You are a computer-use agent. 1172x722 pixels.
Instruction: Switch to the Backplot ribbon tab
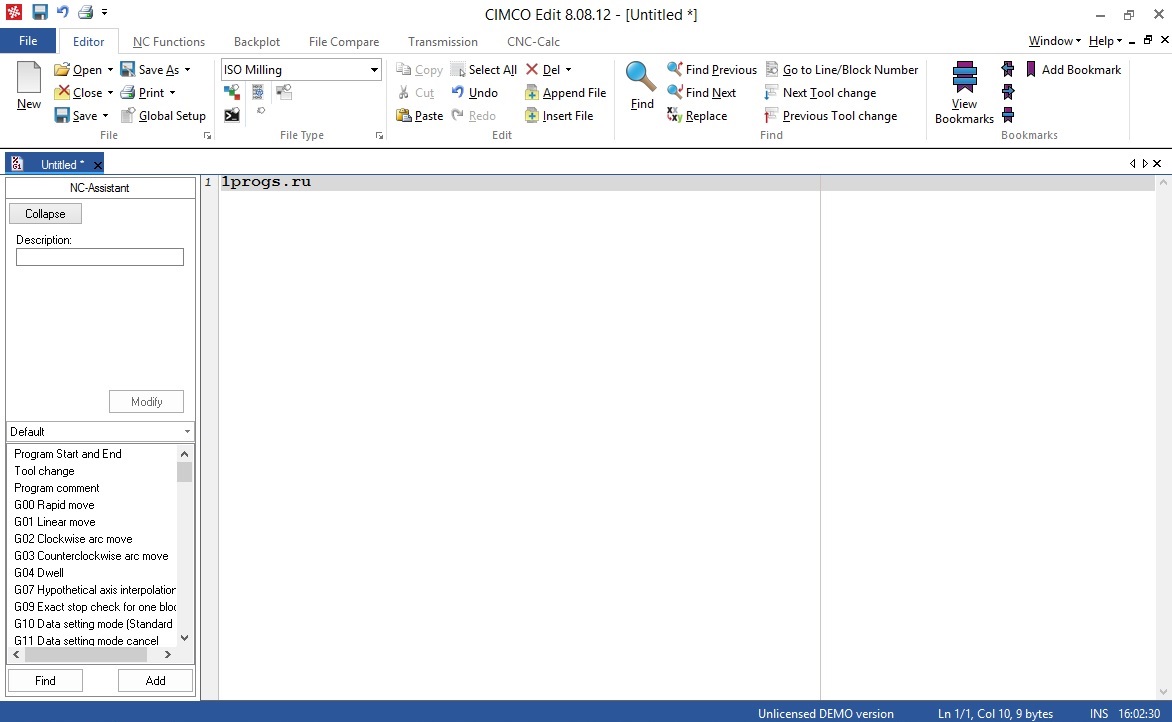coord(257,42)
